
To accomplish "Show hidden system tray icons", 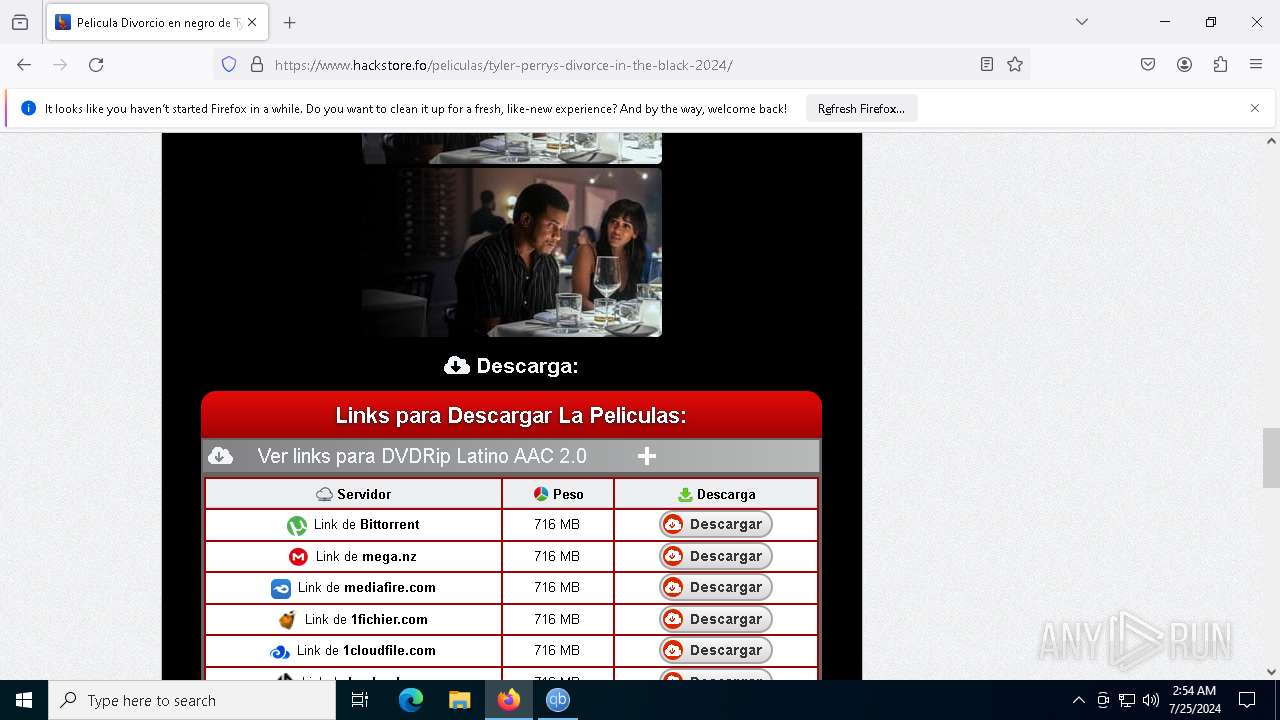I will [1078, 700].
